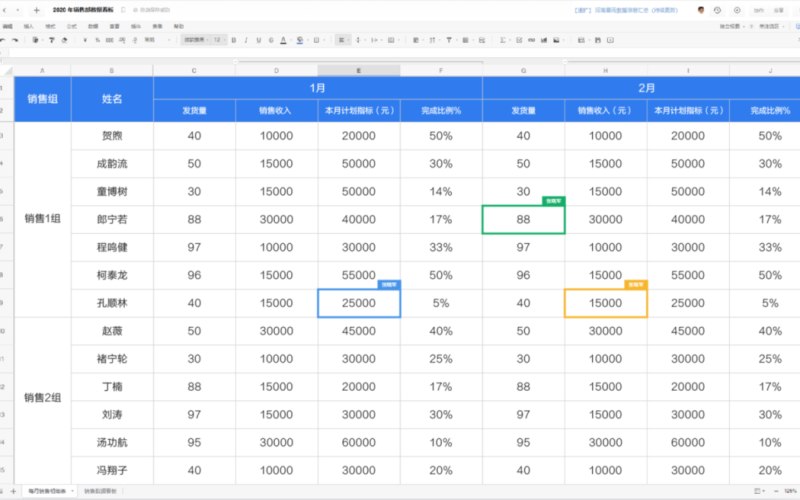Screen dimensions: 800x500
Task: Add a new sheet at the bottom
Action: pyautogui.click(x=13, y=491)
